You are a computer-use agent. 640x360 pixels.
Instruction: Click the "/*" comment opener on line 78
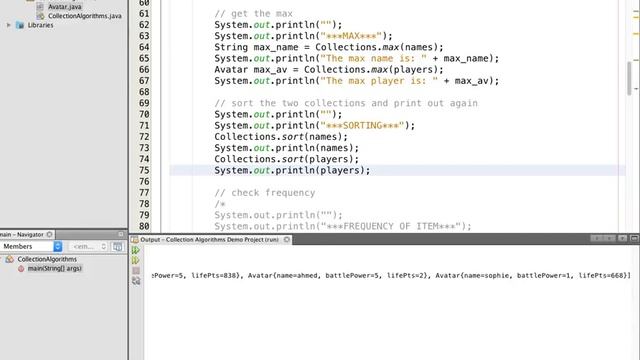coord(220,204)
